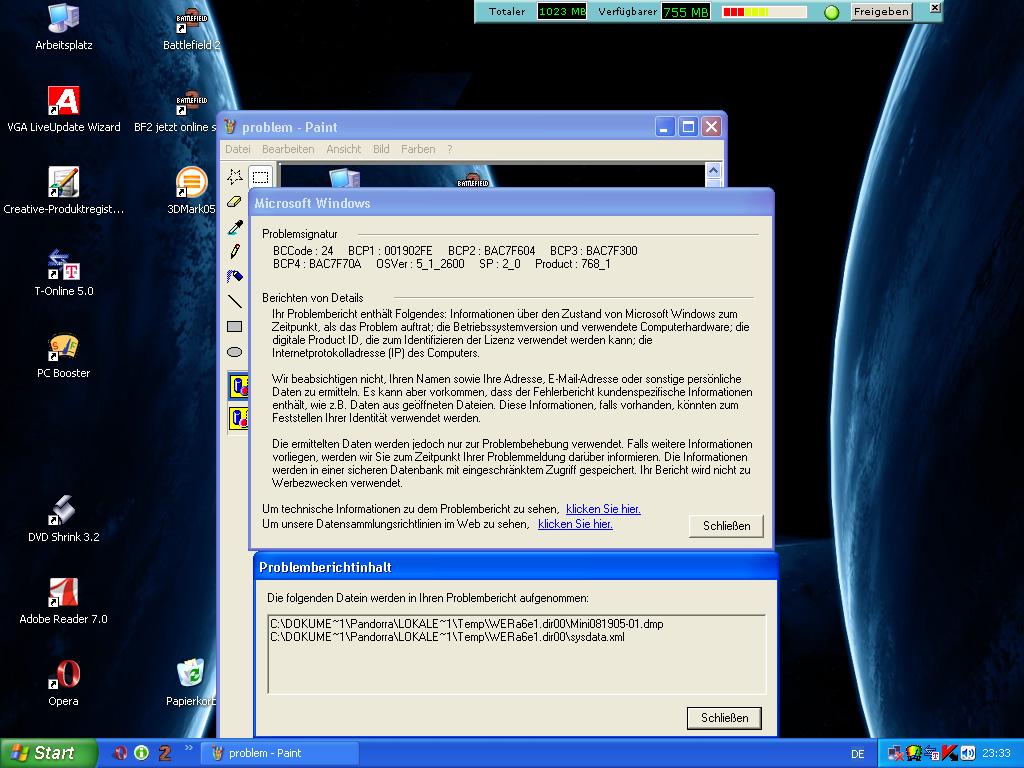
Task: Pick the Eraser tool in Paint
Action: click(x=235, y=202)
